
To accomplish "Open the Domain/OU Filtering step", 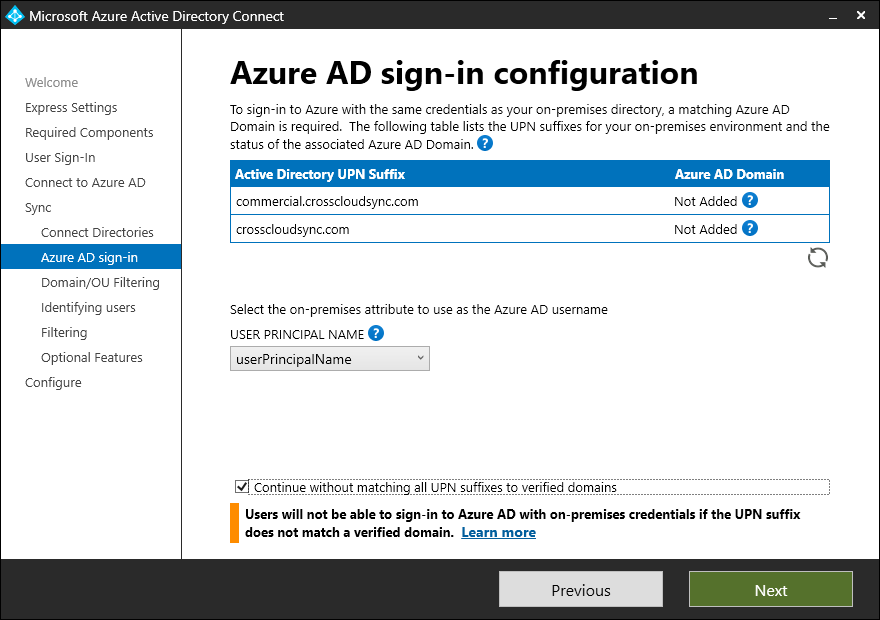I will pos(104,282).
